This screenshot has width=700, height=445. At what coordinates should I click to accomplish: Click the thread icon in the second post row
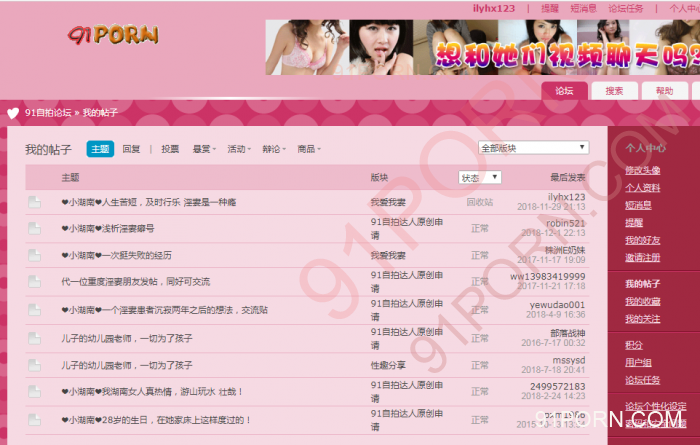[x=35, y=229]
